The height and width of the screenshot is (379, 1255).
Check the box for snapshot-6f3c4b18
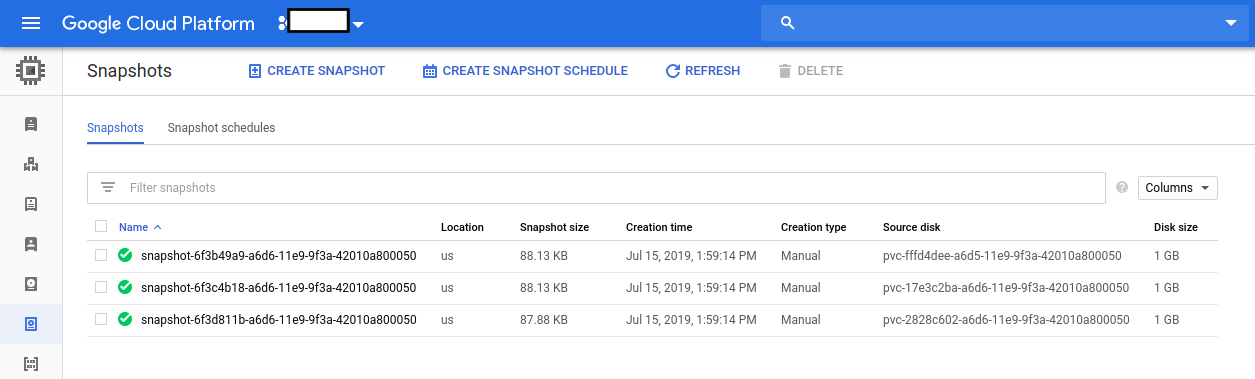pos(101,287)
